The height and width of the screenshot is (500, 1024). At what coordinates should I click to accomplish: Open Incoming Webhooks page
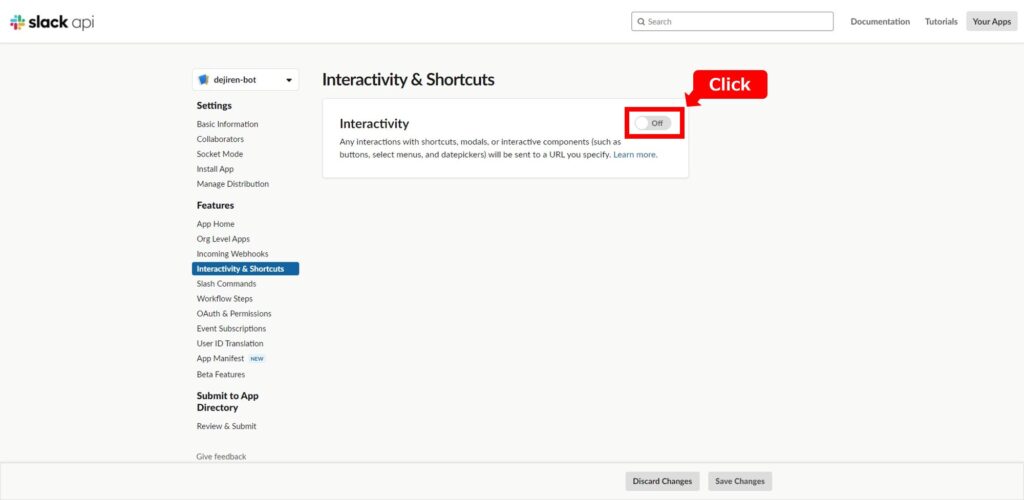pyautogui.click(x=232, y=254)
